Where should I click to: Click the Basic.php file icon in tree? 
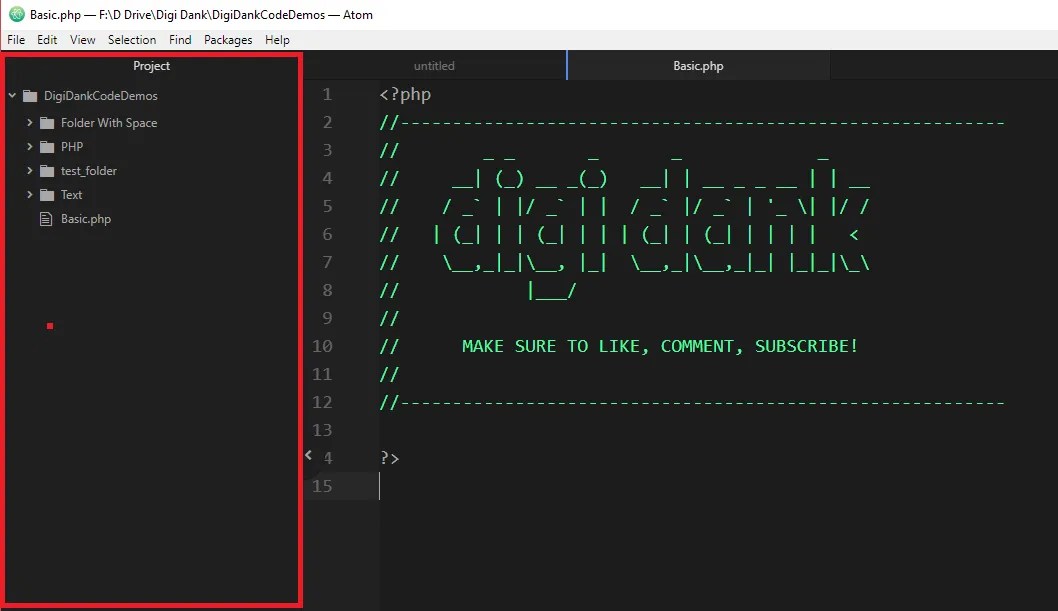pos(46,219)
